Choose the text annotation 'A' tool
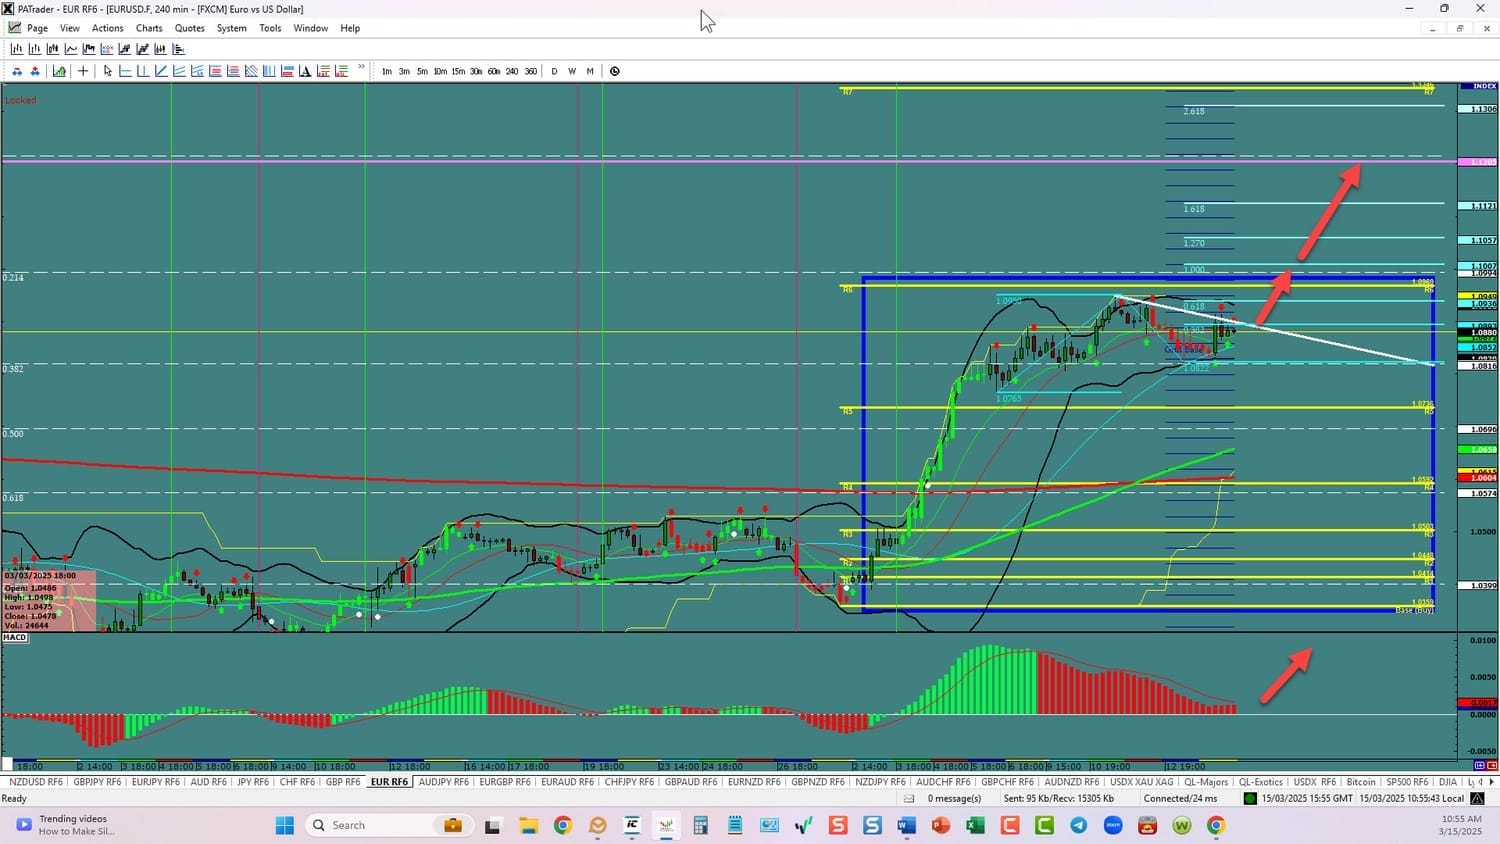The image size is (1500, 844). pyautogui.click(x=305, y=71)
